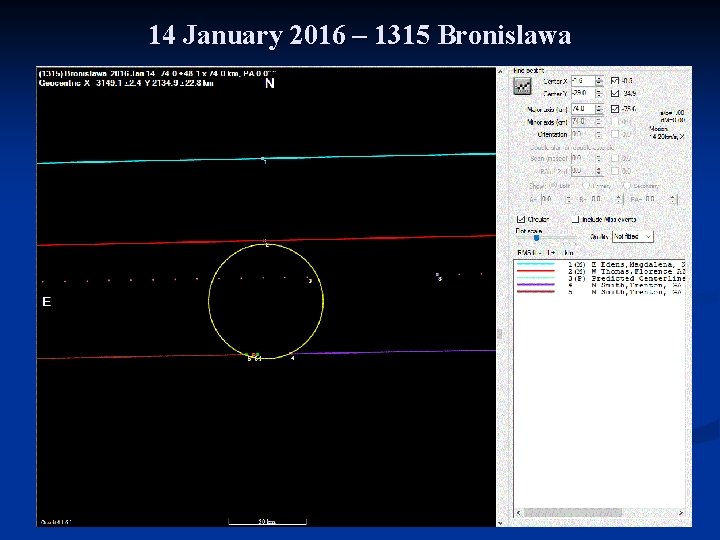Viewport: 720px width, 540px height.
Task: Click the P.A. of 2nd value field
Action: (583, 171)
